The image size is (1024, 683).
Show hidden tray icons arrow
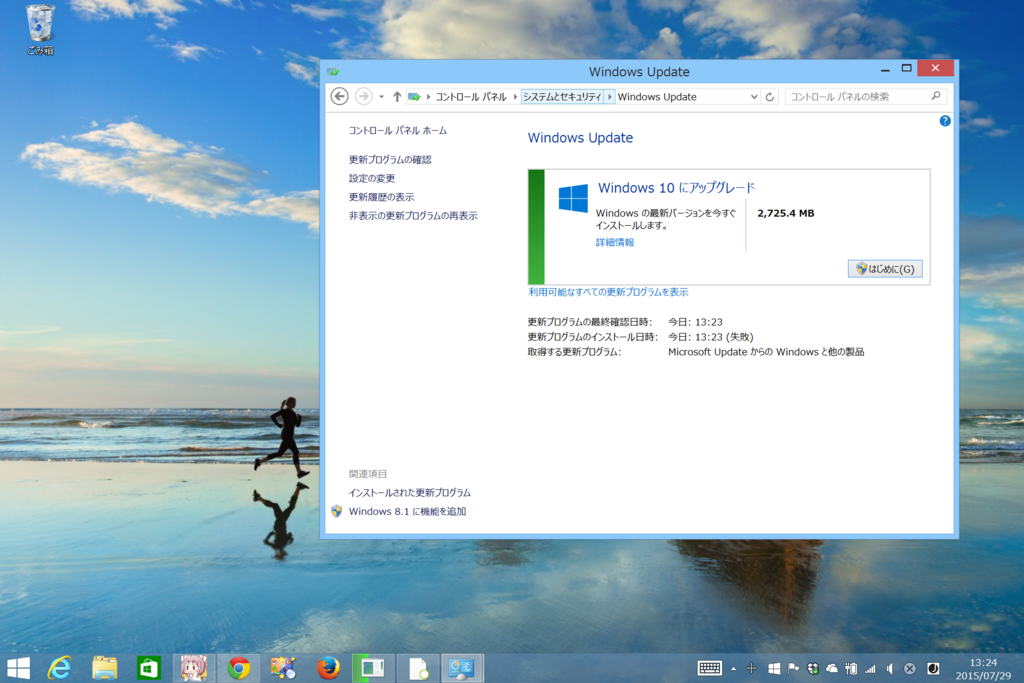pyautogui.click(x=733, y=669)
